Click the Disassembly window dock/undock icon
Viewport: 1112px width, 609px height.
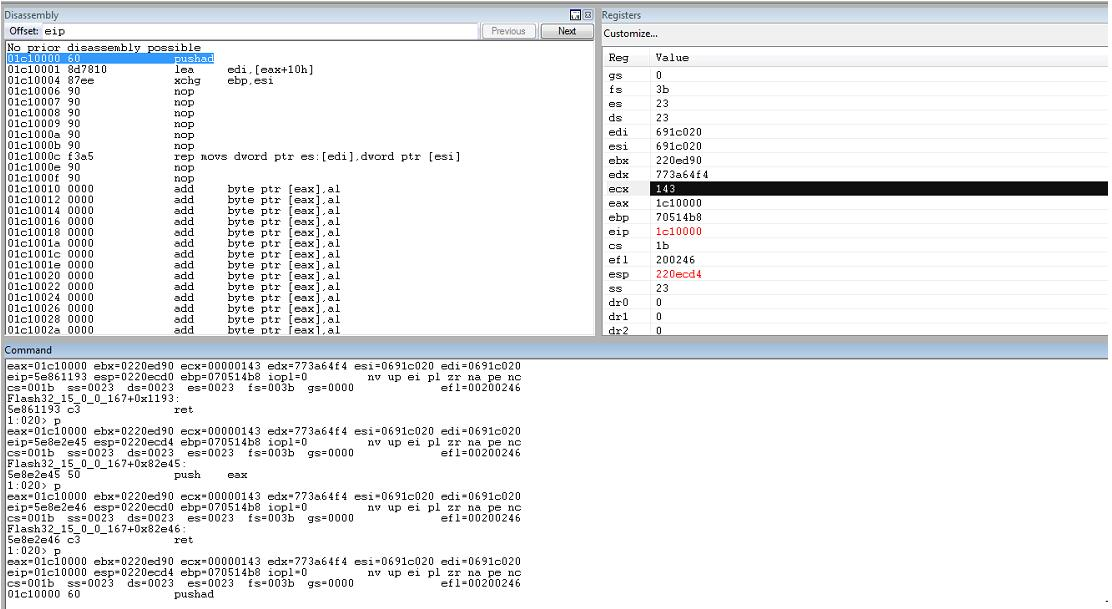click(x=575, y=15)
